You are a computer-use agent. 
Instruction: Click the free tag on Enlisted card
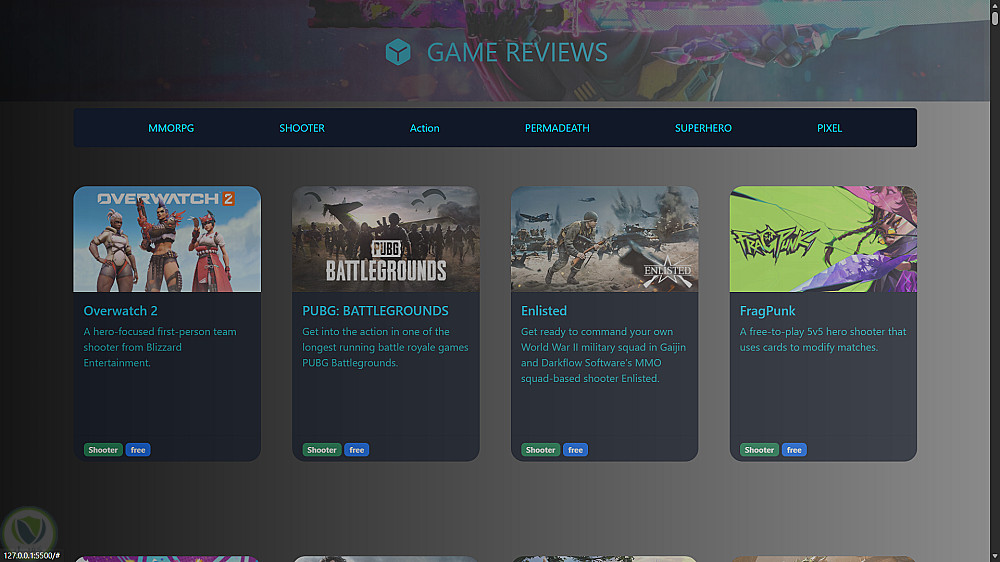pyautogui.click(x=575, y=450)
